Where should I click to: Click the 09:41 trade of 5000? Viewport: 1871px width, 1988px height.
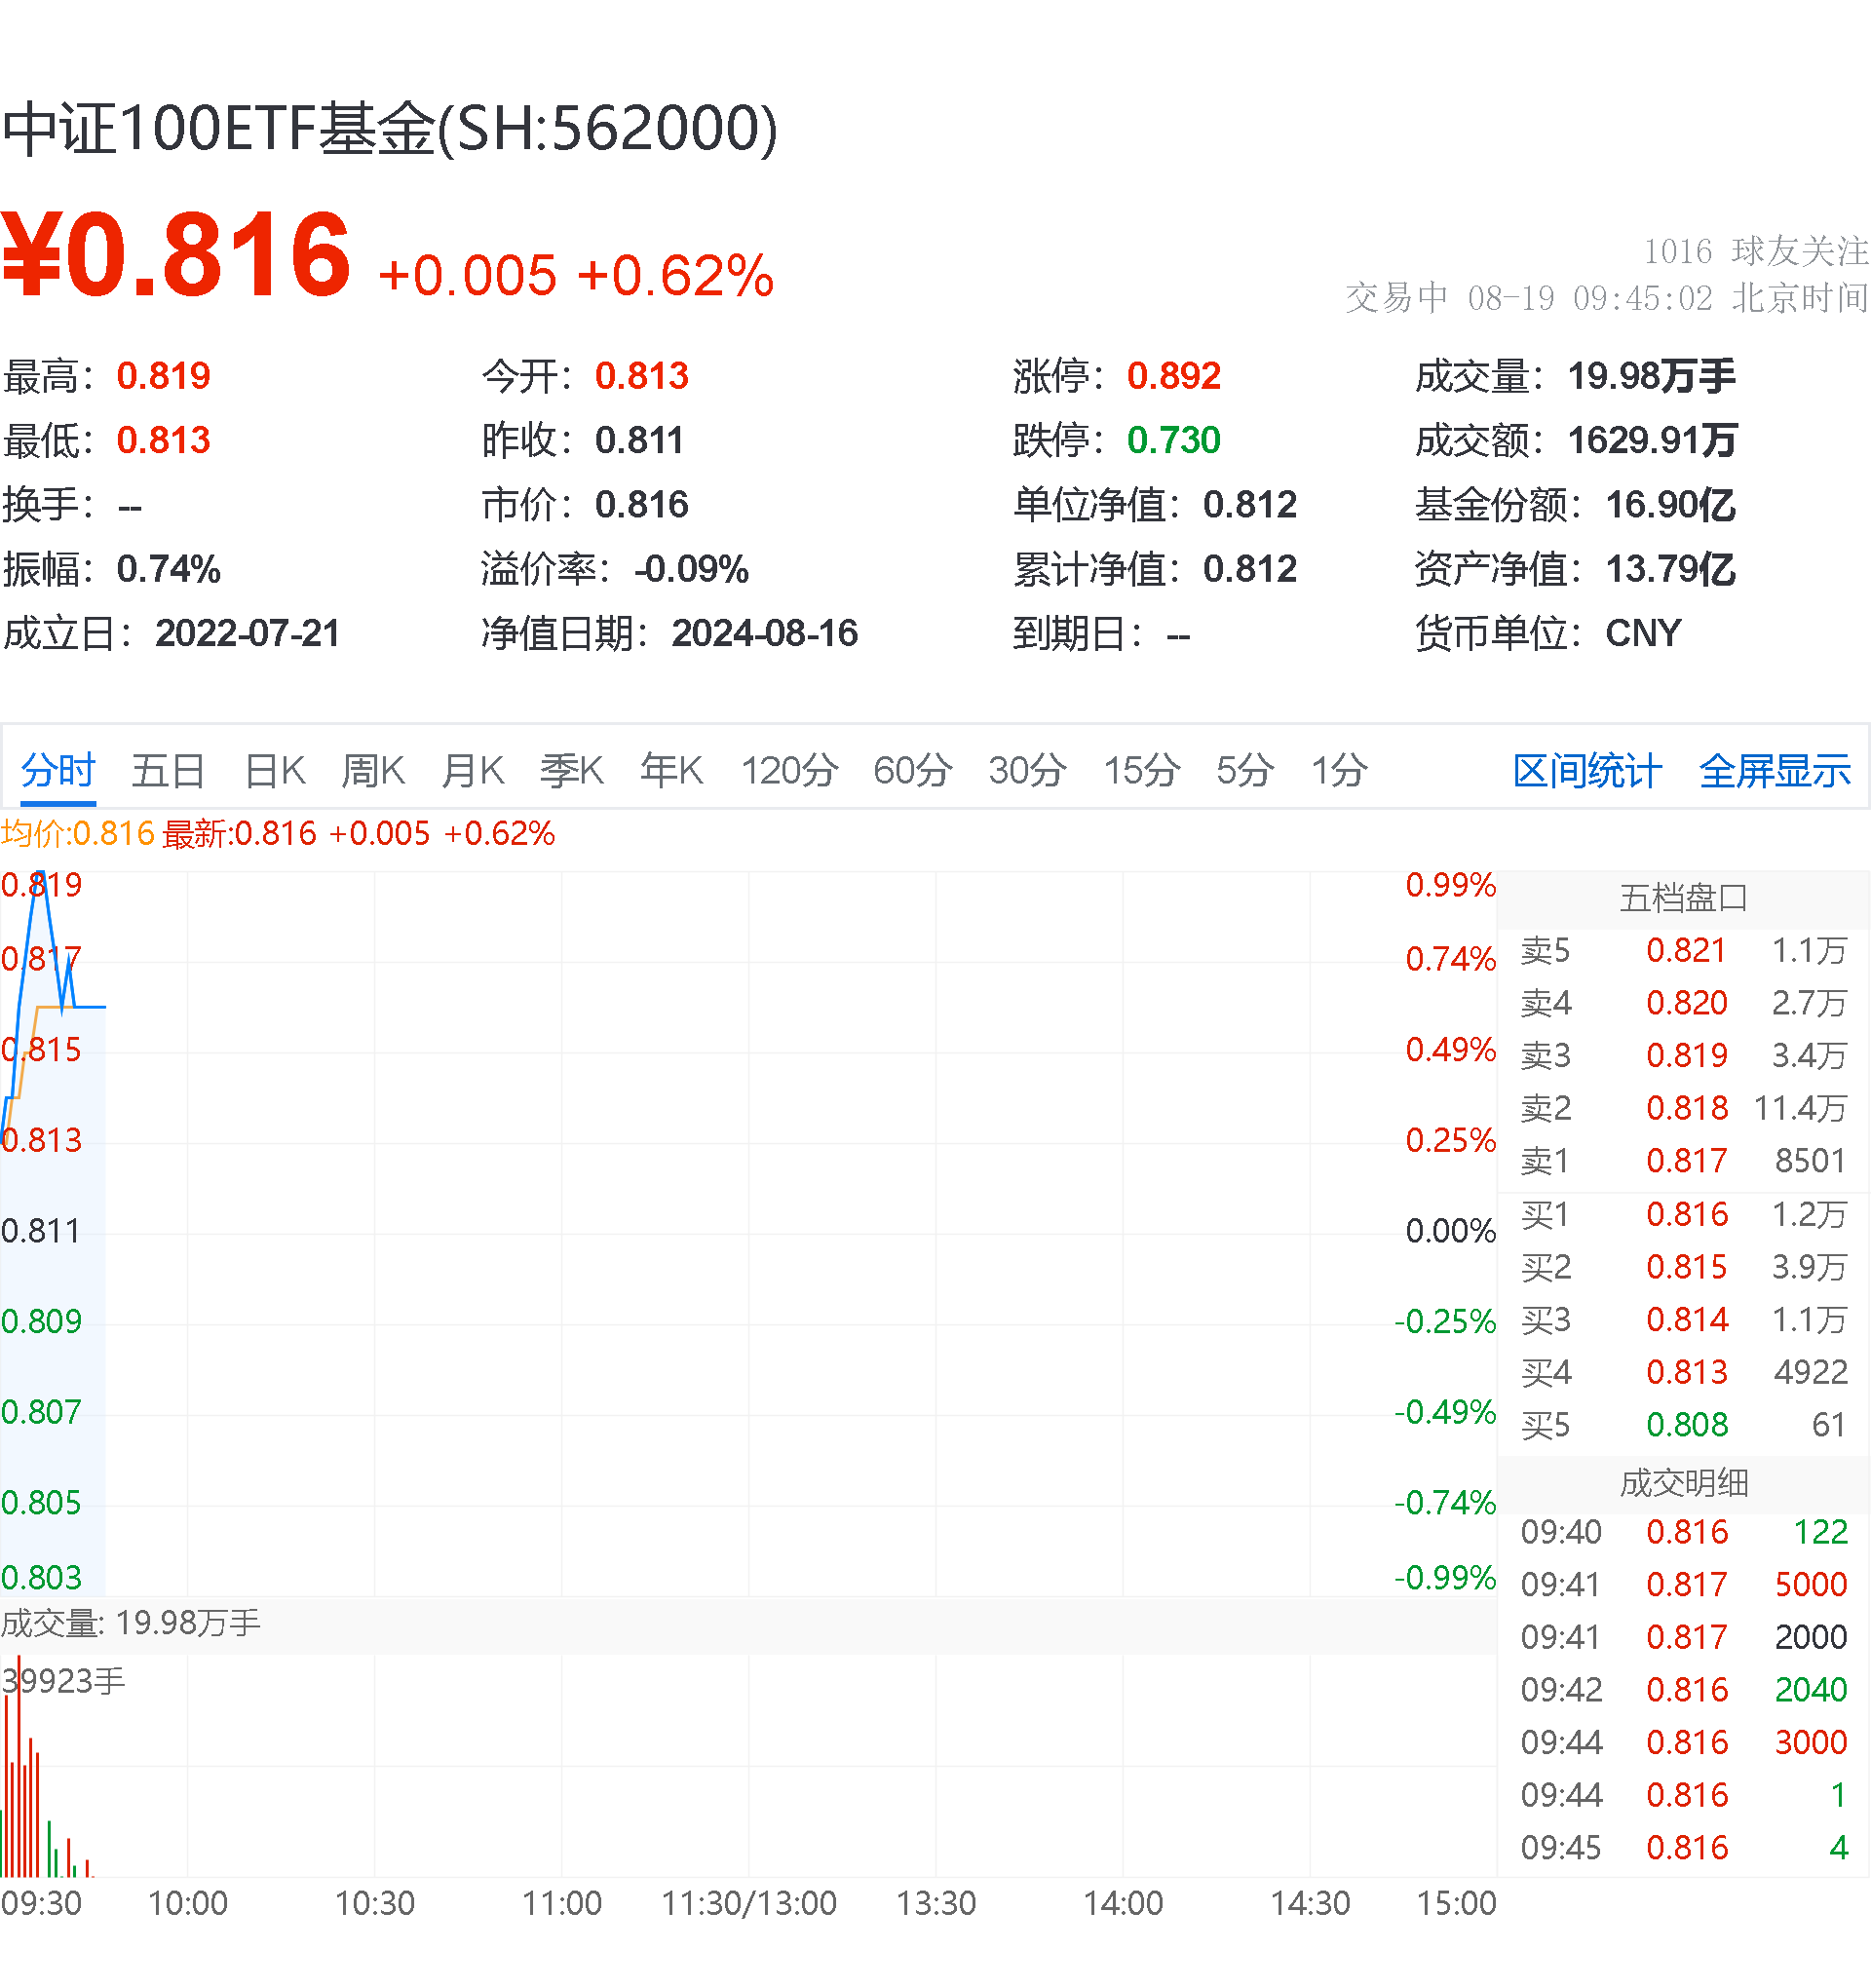tap(1684, 1585)
